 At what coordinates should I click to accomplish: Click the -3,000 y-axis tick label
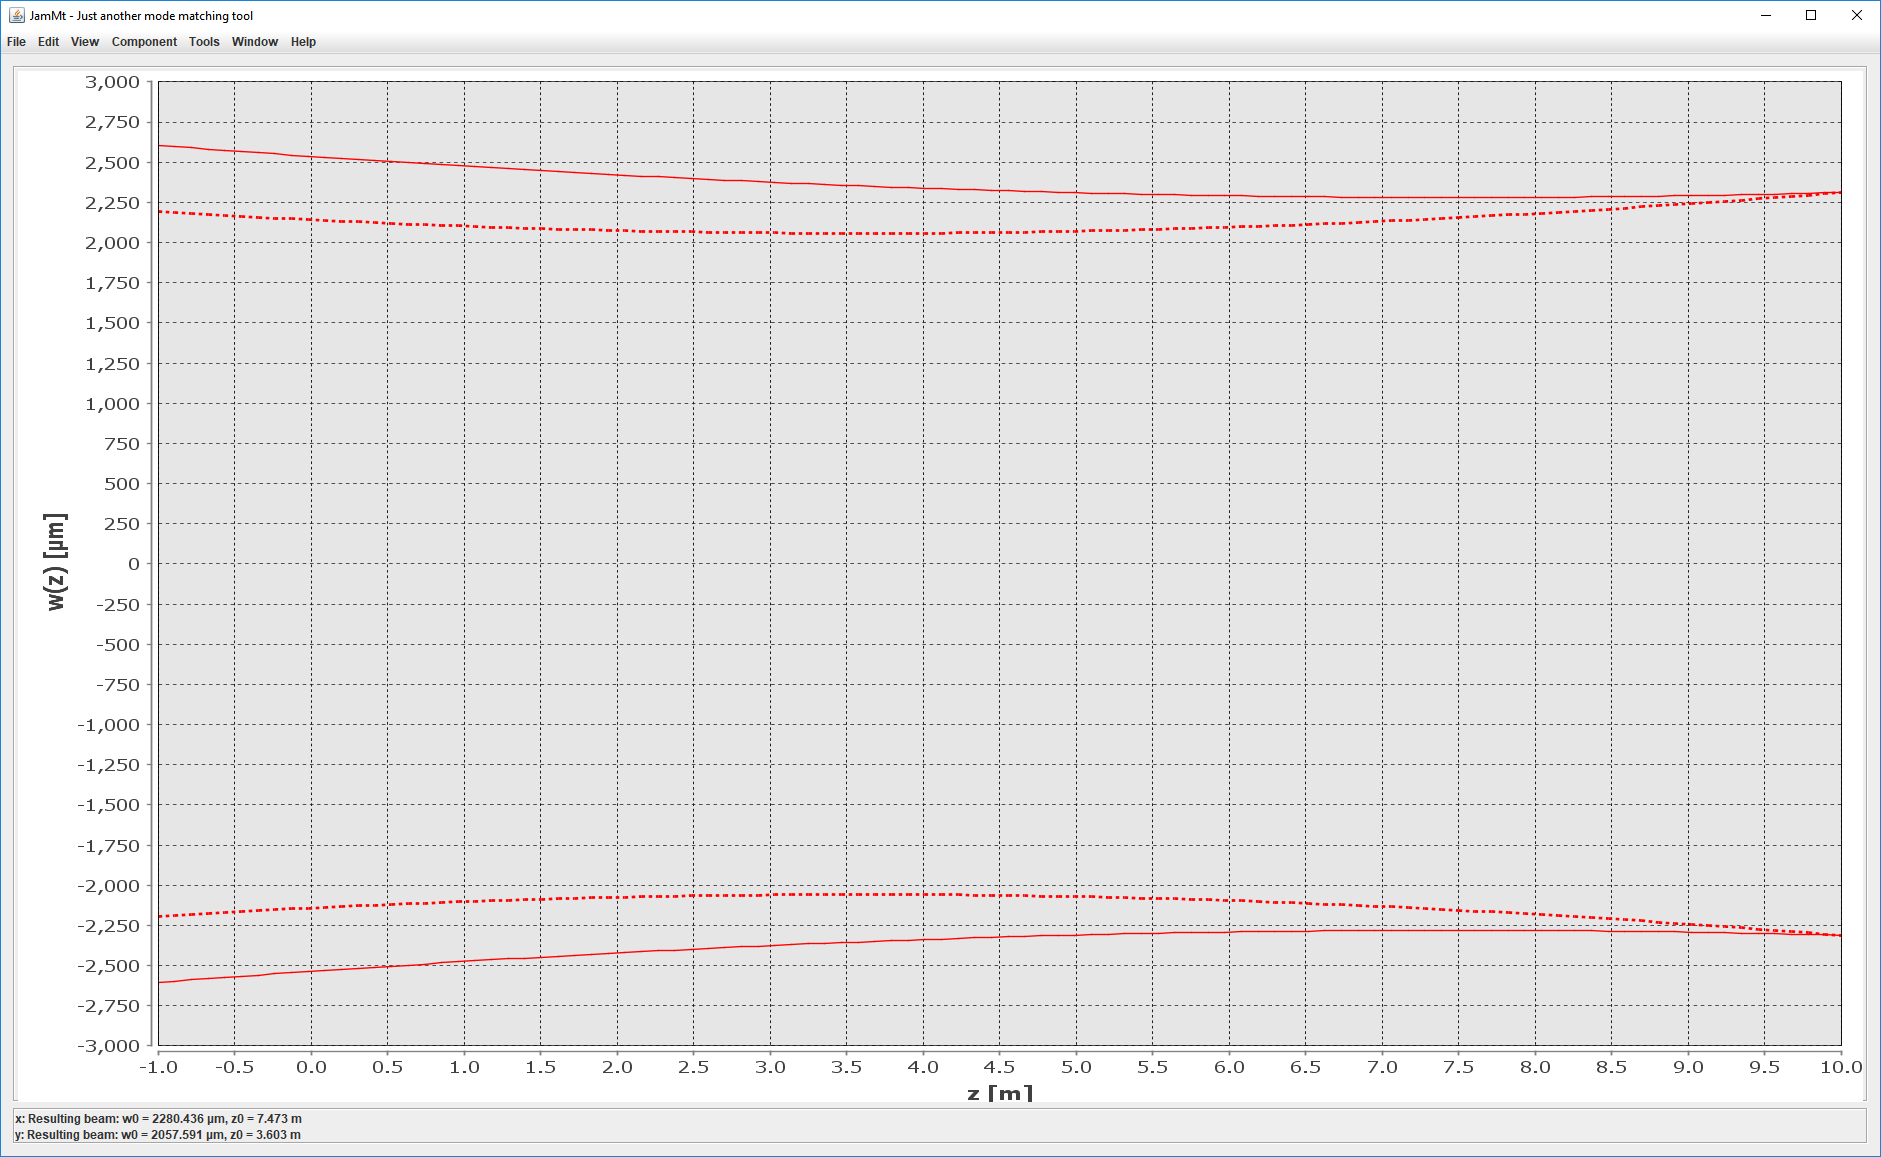click(x=108, y=1046)
